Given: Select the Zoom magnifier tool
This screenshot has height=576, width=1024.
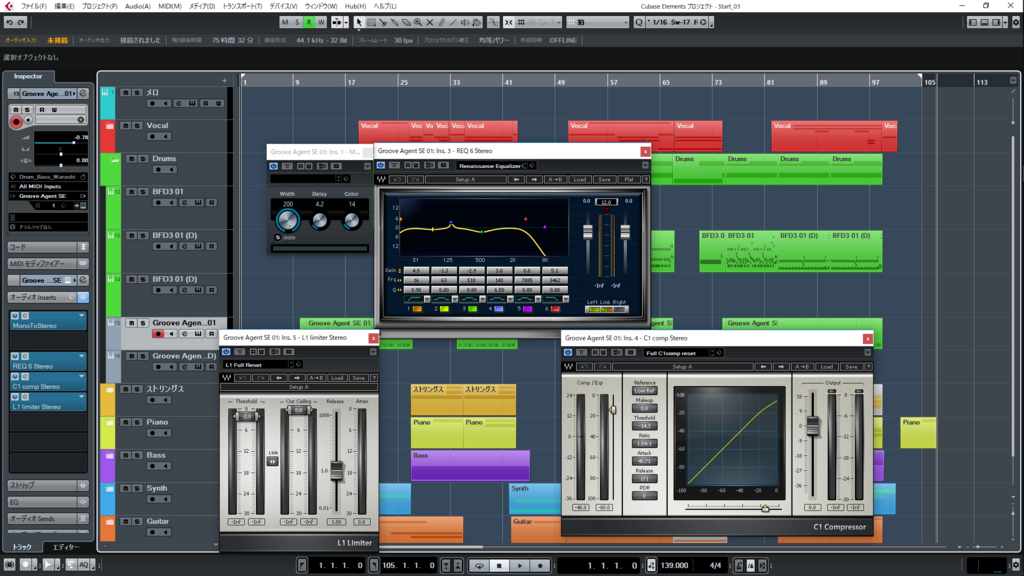Looking at the screenshot, I should pyautogui.click(x=418, y=22).
